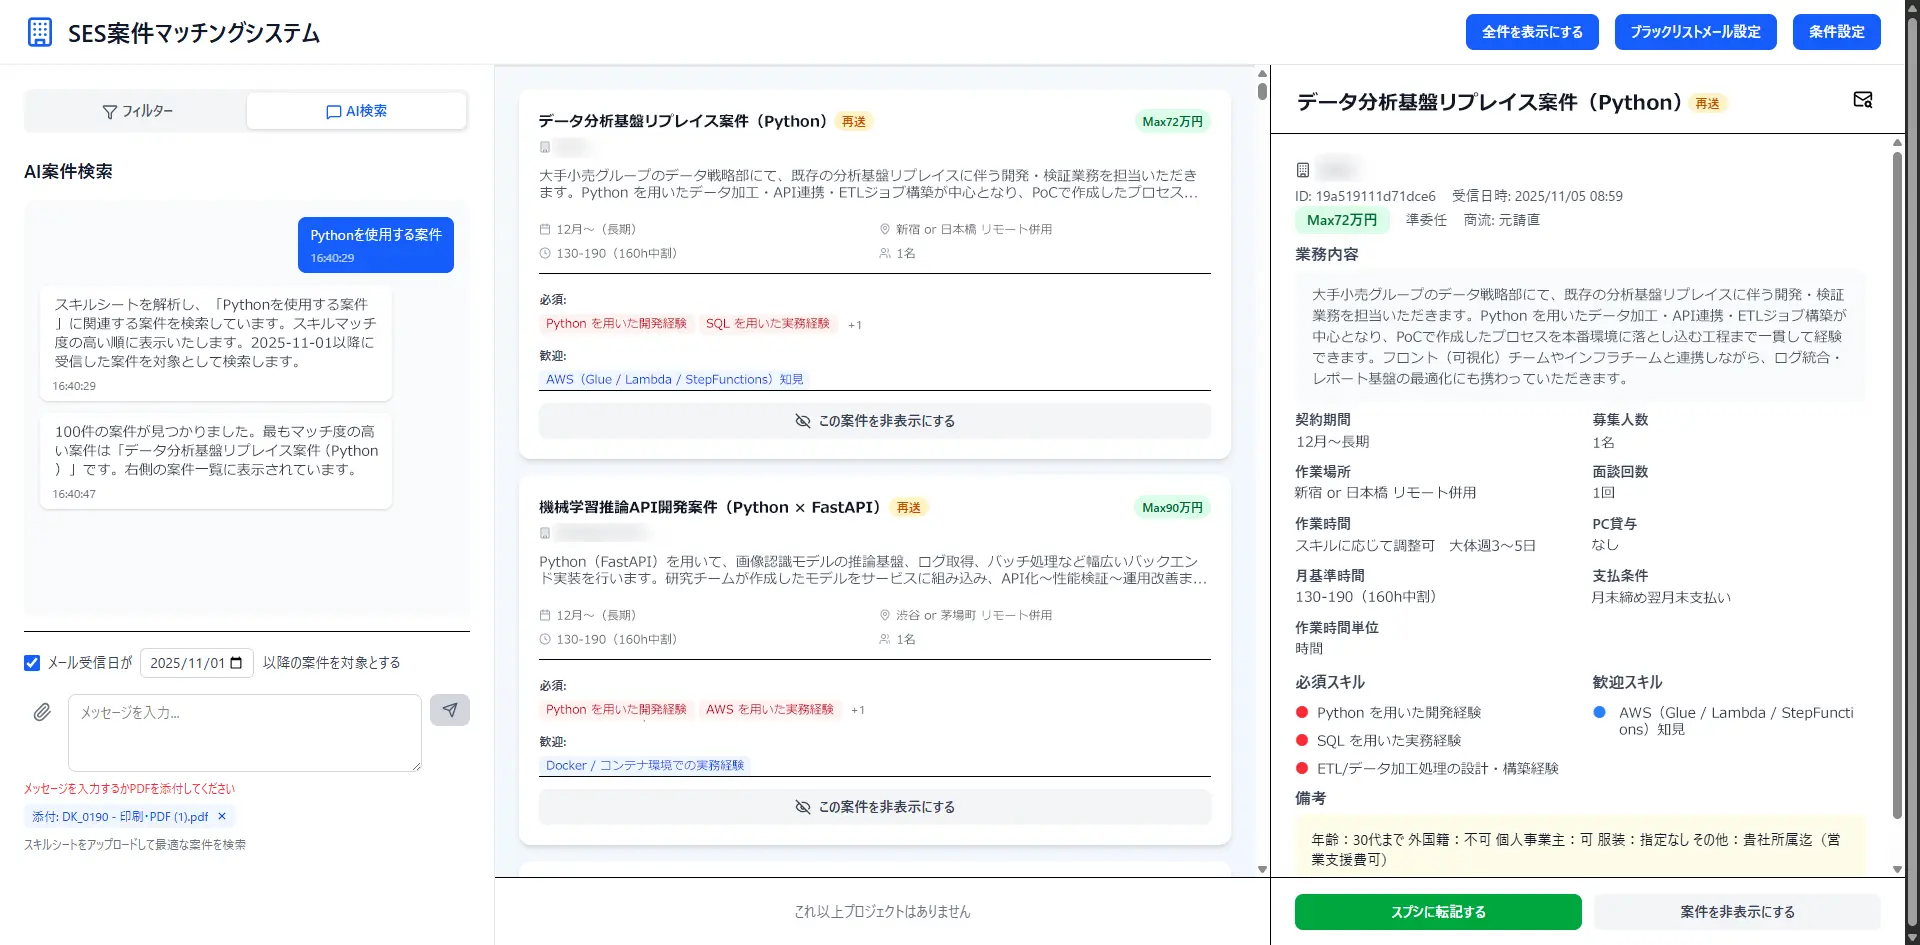Expand +1 skills in second project card

click(x=858, y=710)
